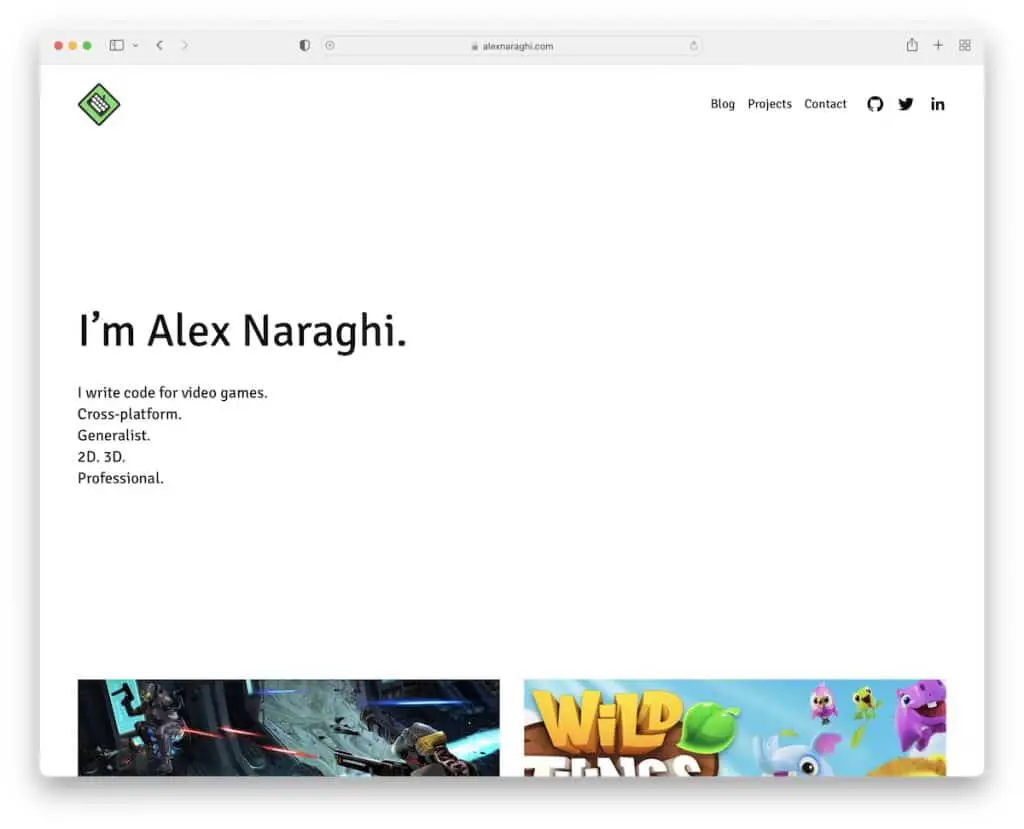Click Safari's Share icon
1024x829 pixels.
tap(912, 45)
